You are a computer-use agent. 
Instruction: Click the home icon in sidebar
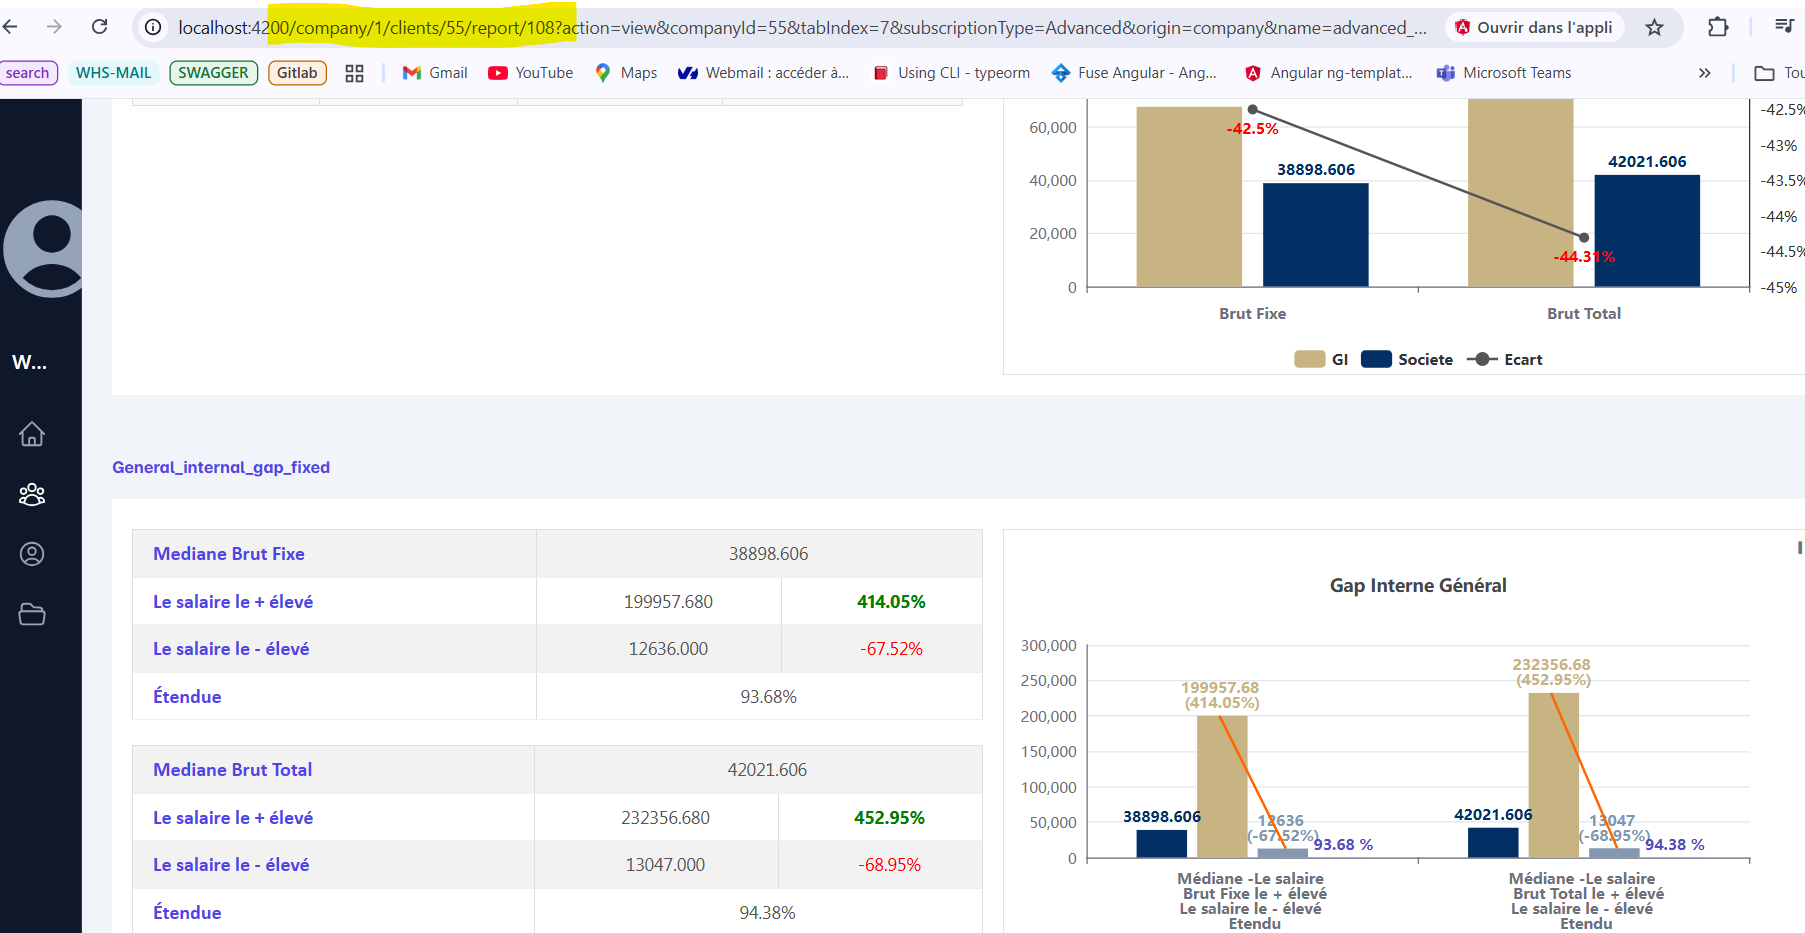tap(32, 434)
